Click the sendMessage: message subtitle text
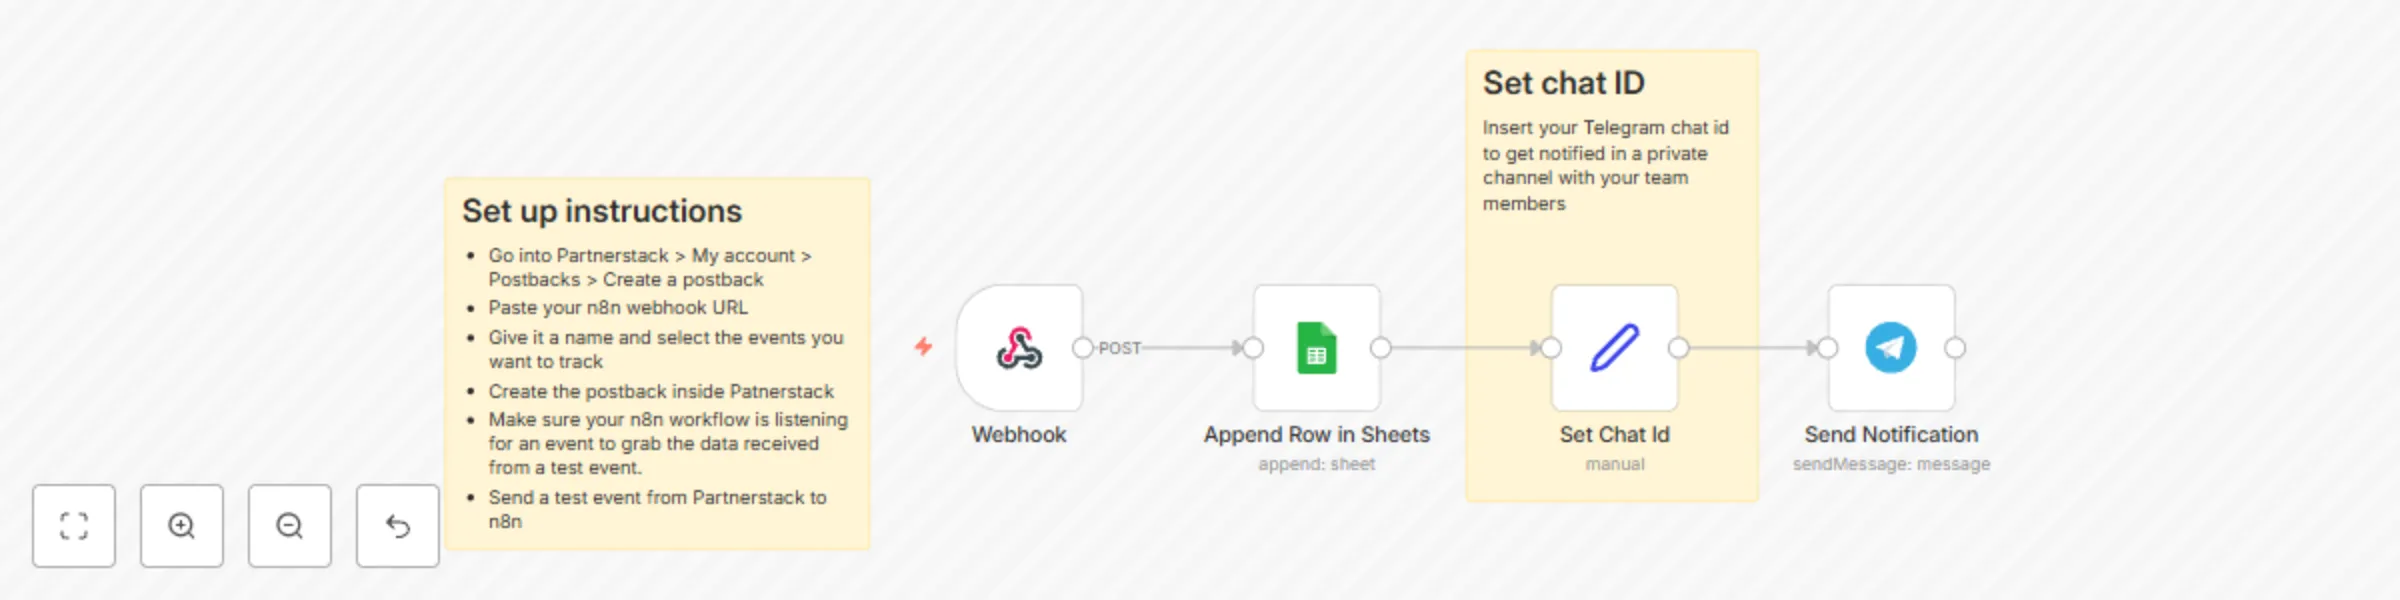 click(1890, 463)
